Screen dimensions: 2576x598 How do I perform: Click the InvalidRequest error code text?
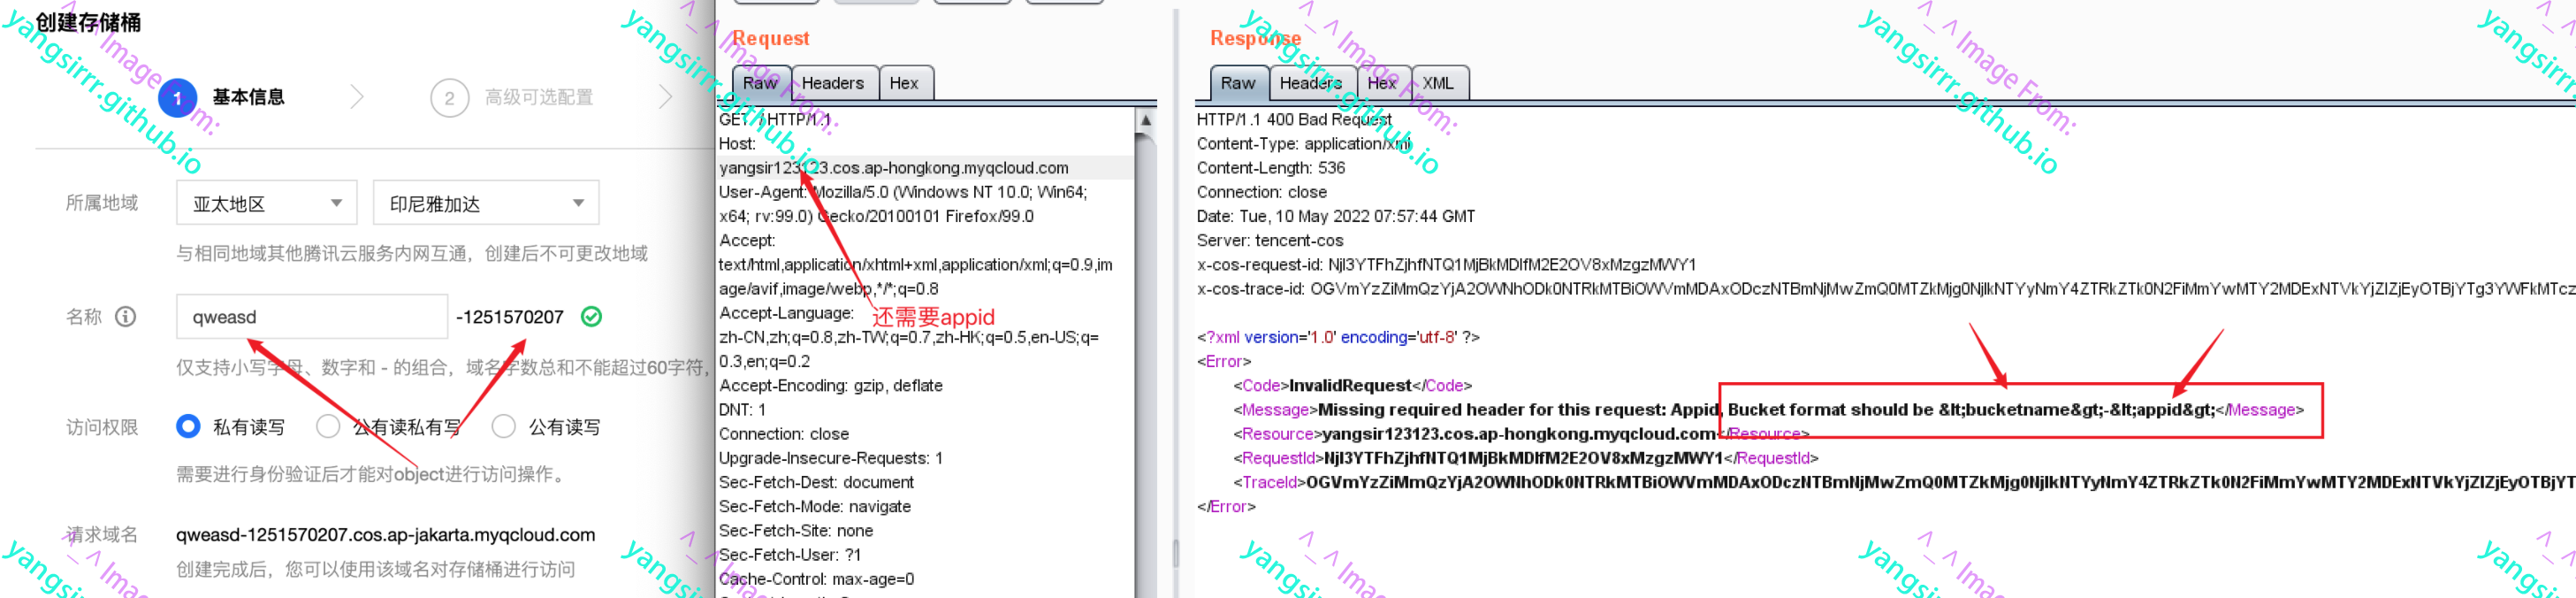click(1350, 385)
